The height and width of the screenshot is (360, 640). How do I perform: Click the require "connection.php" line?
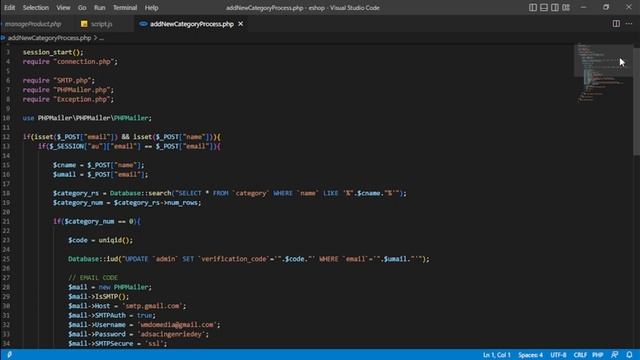70,62
